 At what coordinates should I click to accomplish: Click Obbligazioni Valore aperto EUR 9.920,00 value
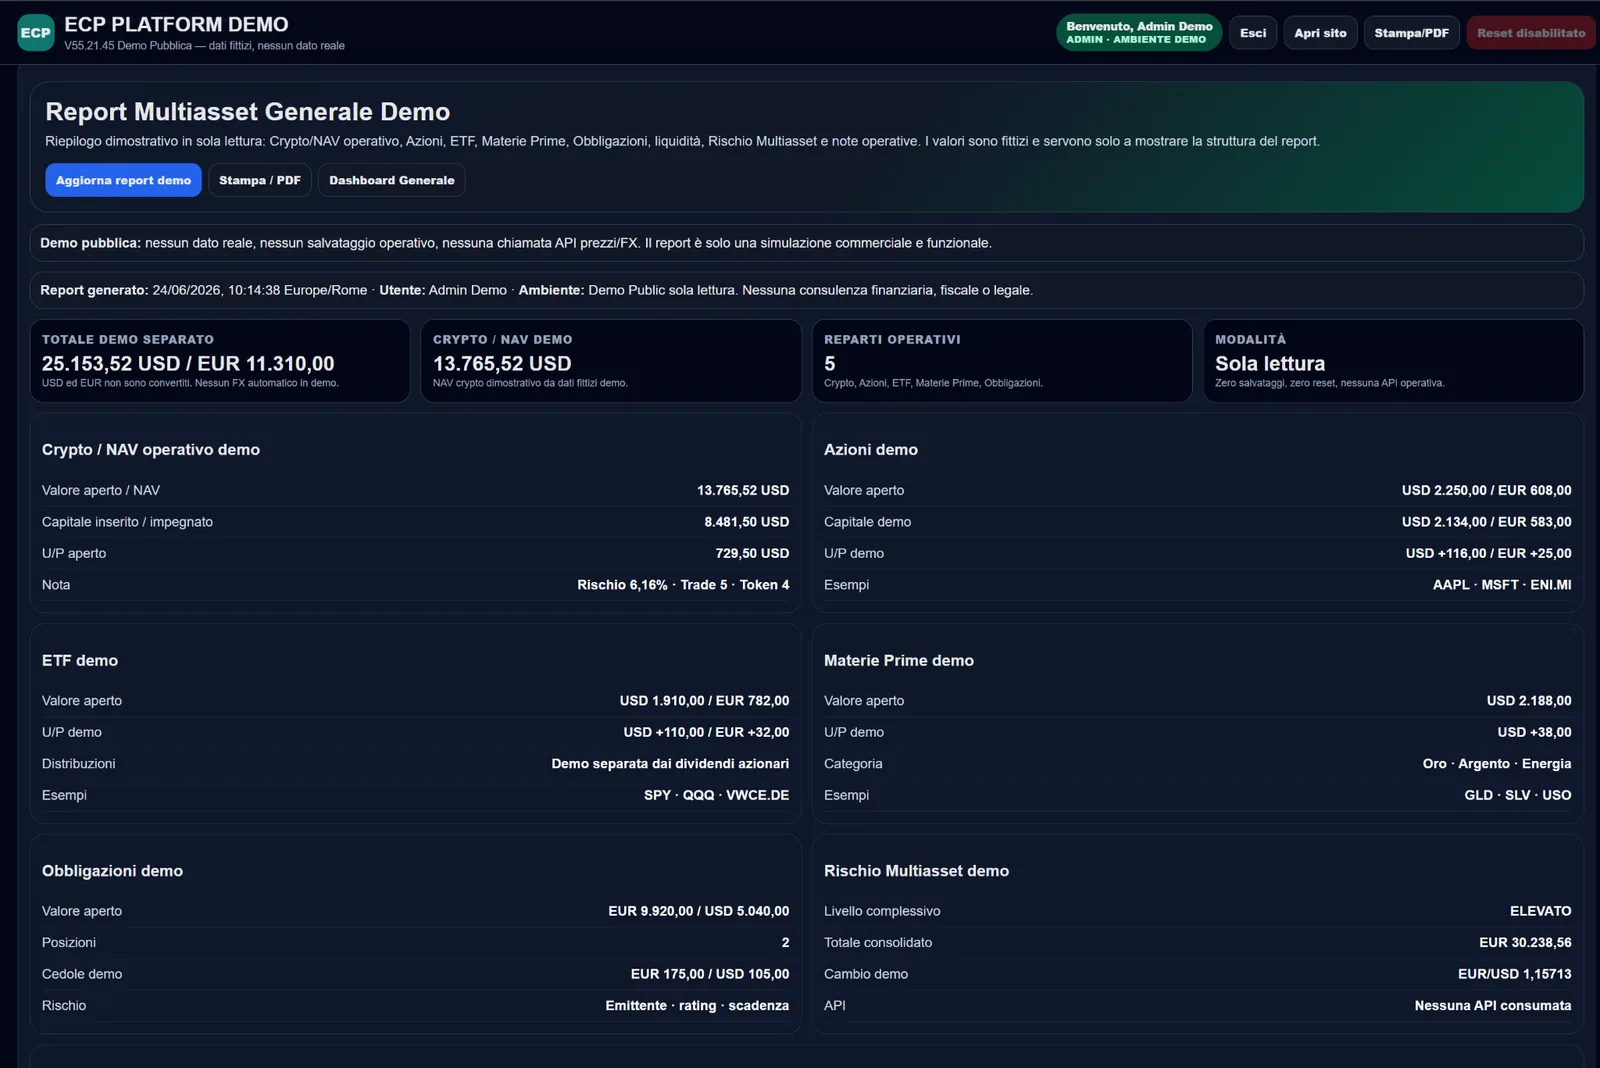tap(699, 911)
